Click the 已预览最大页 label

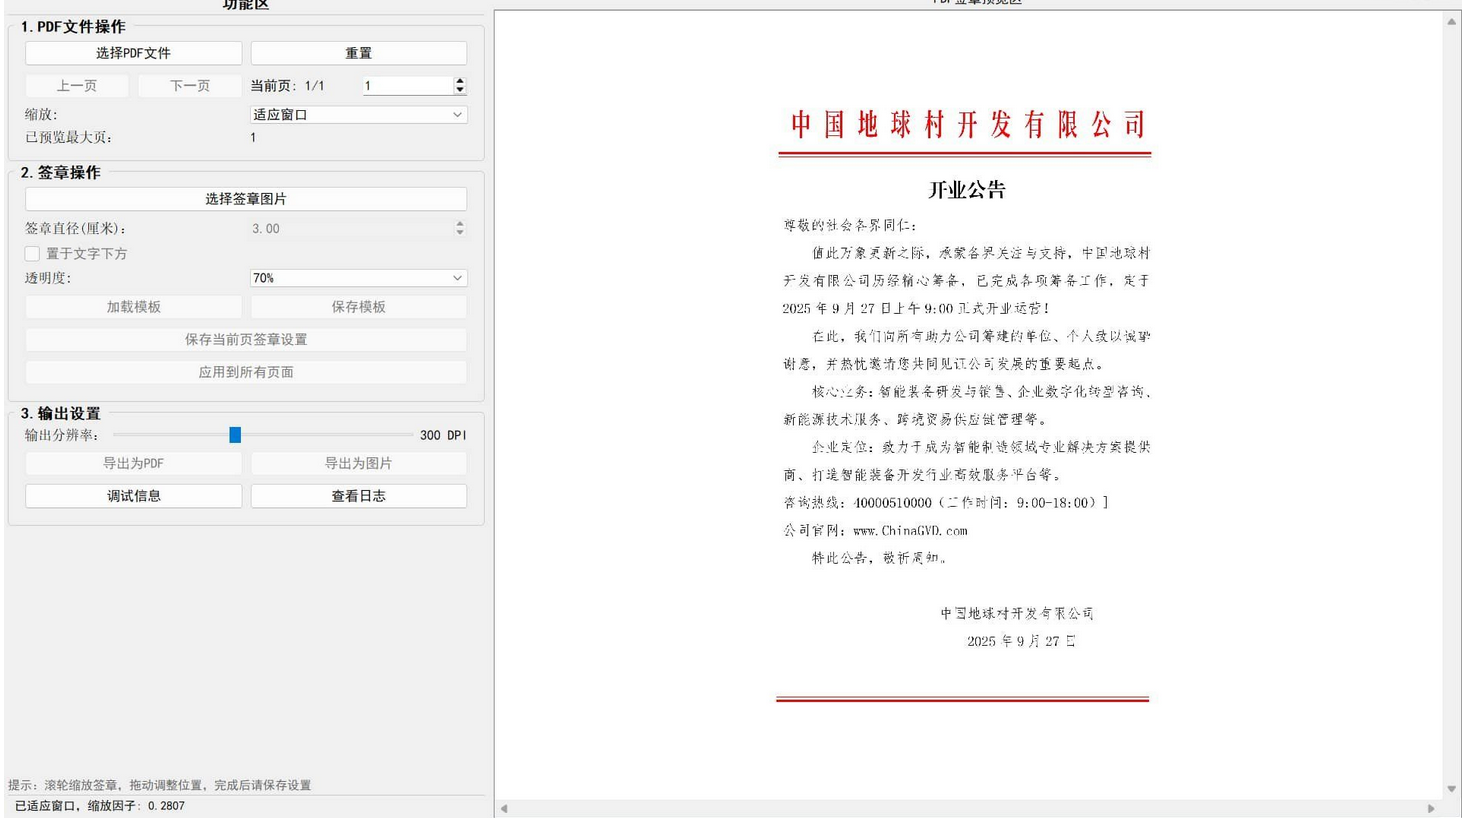(69, 138)
